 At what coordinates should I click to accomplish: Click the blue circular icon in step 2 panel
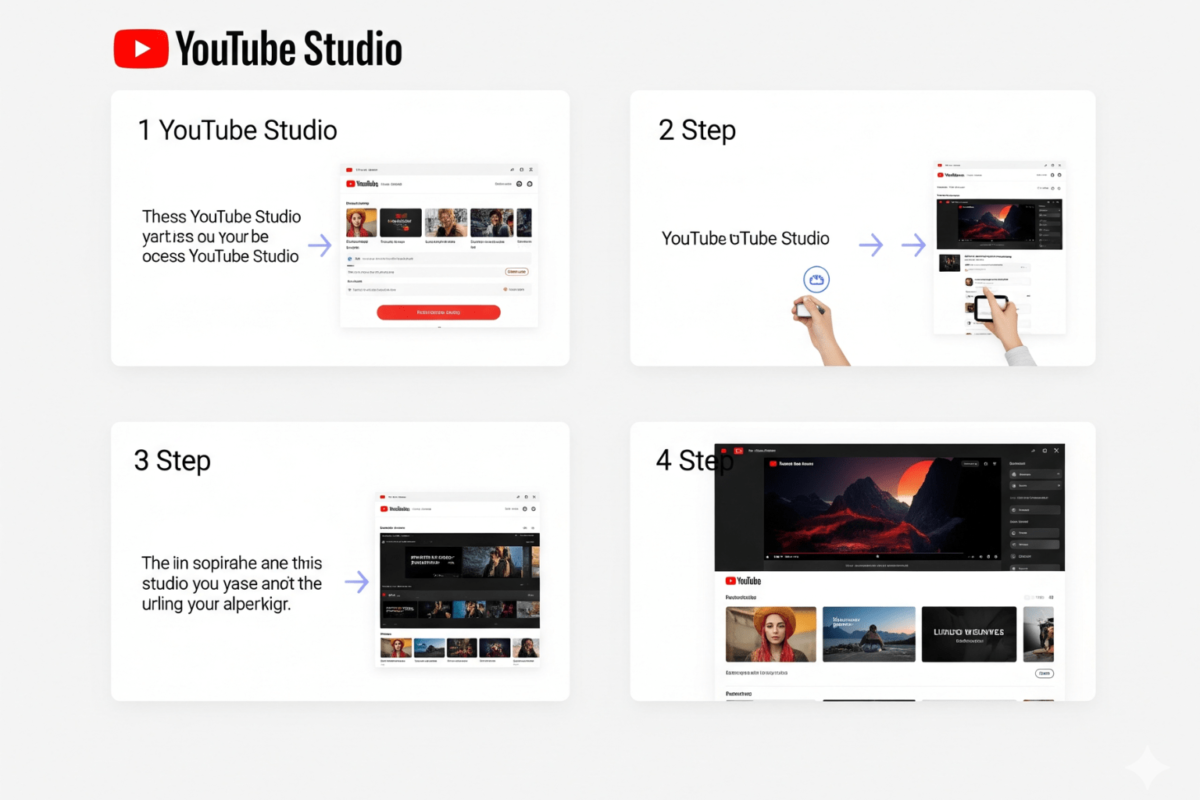click(816, 279)
